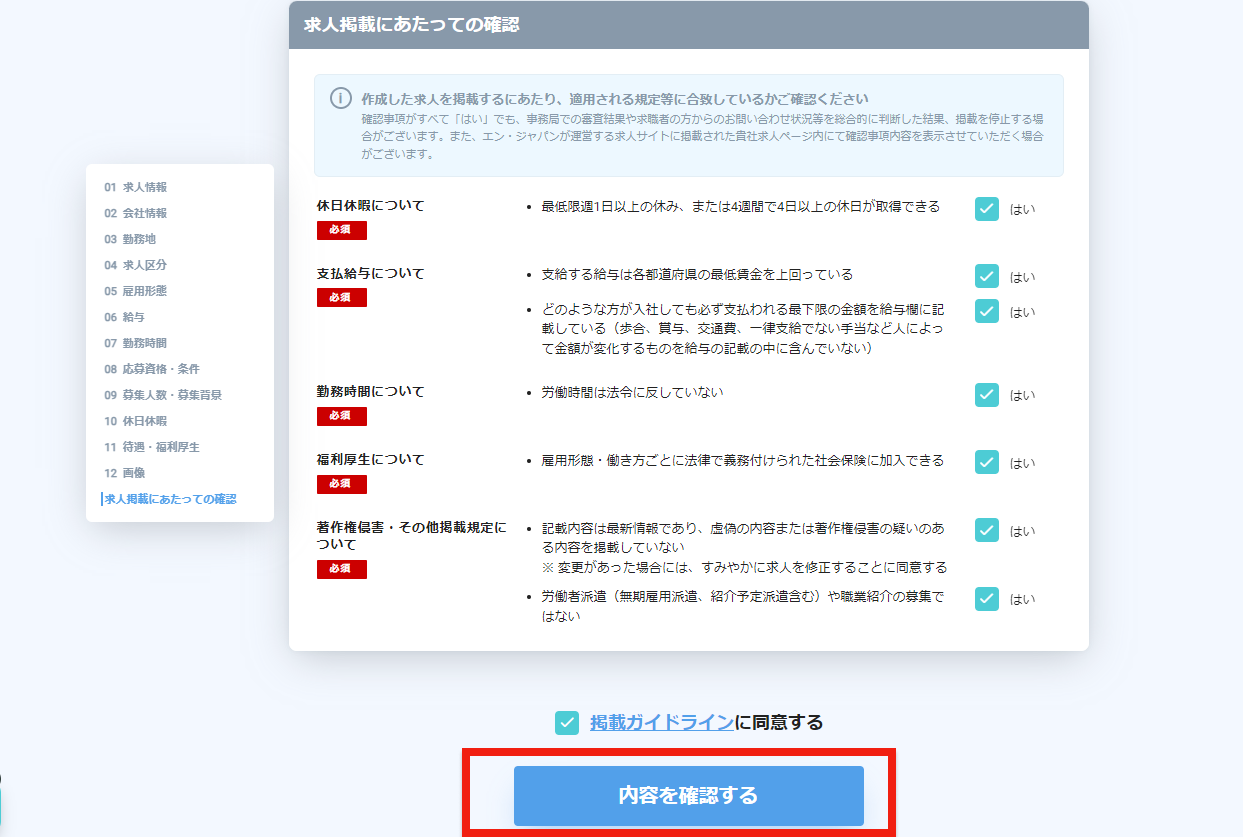Click the info circle icon in notice box

pos(341,98)
